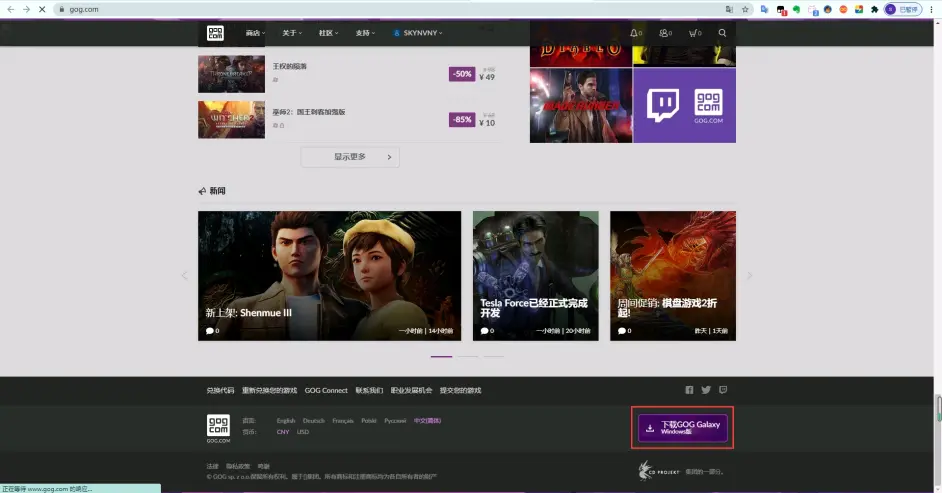942x493 pixels.
Task: Select 中文(简体) language option
Action: (427, 421)
